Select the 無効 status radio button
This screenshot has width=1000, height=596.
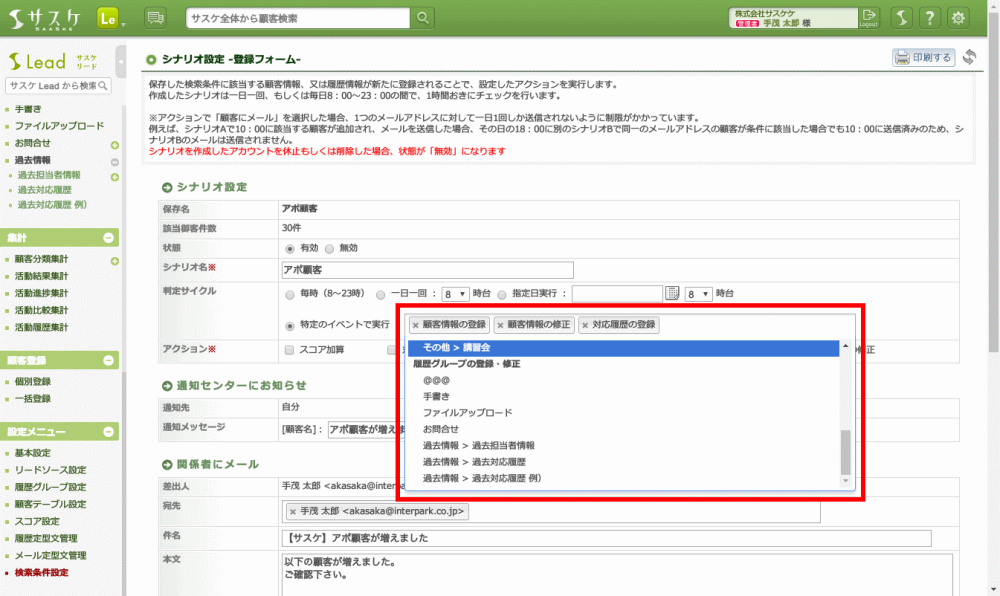click(x=330, y=247)
